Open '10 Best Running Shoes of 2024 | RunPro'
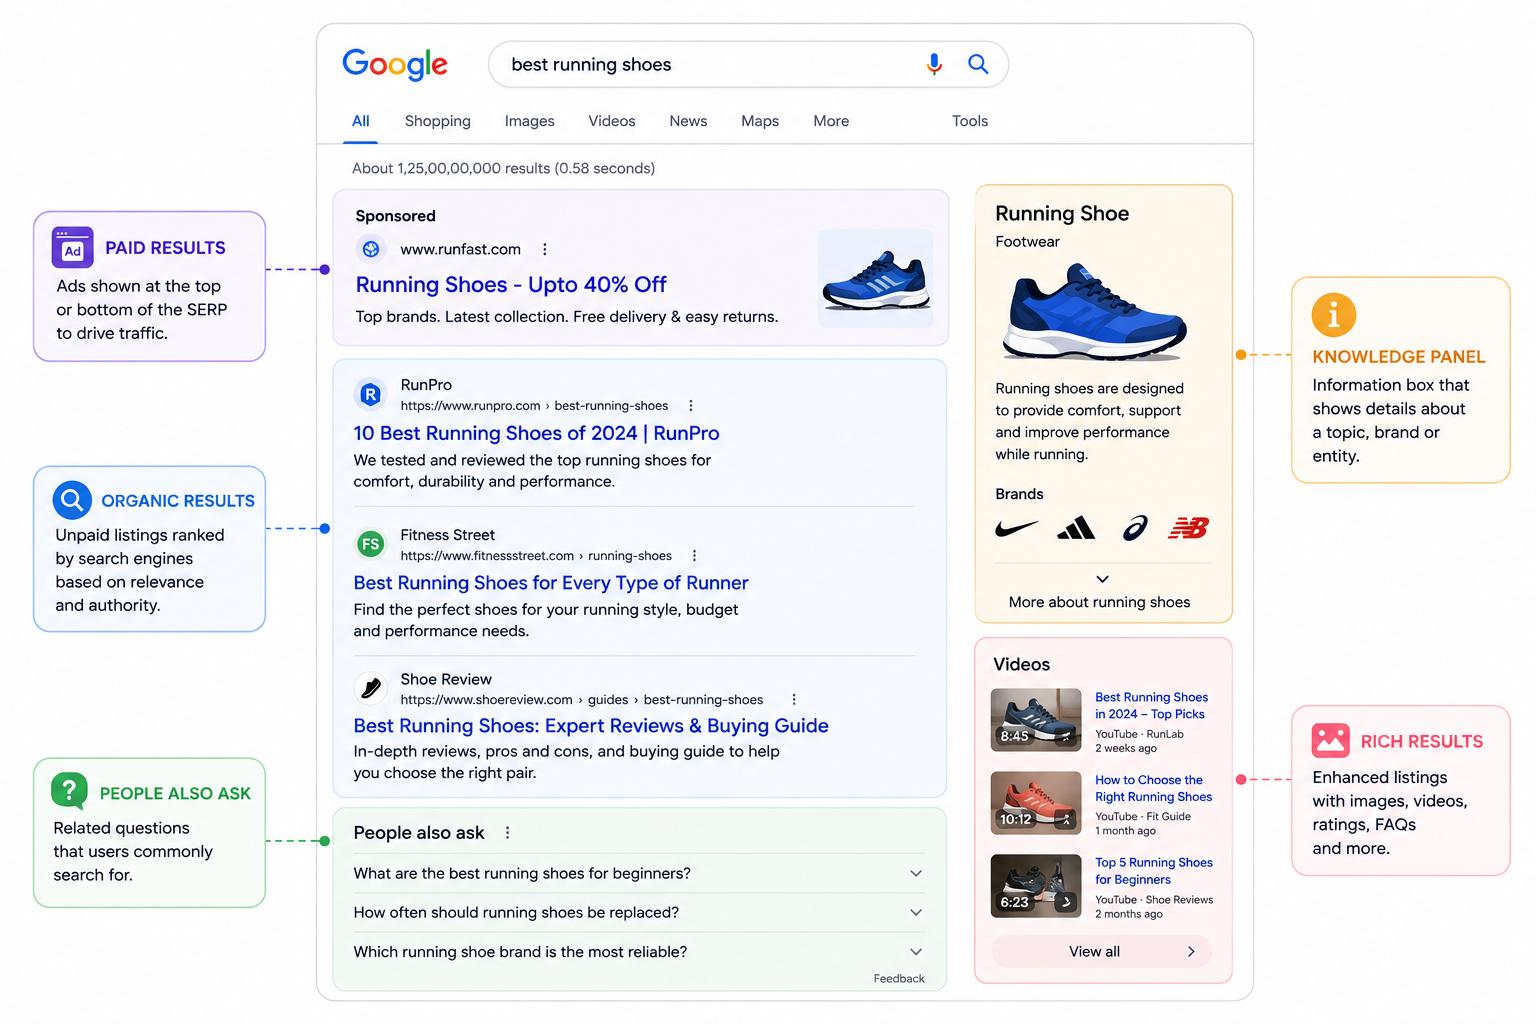 (536, 433)
